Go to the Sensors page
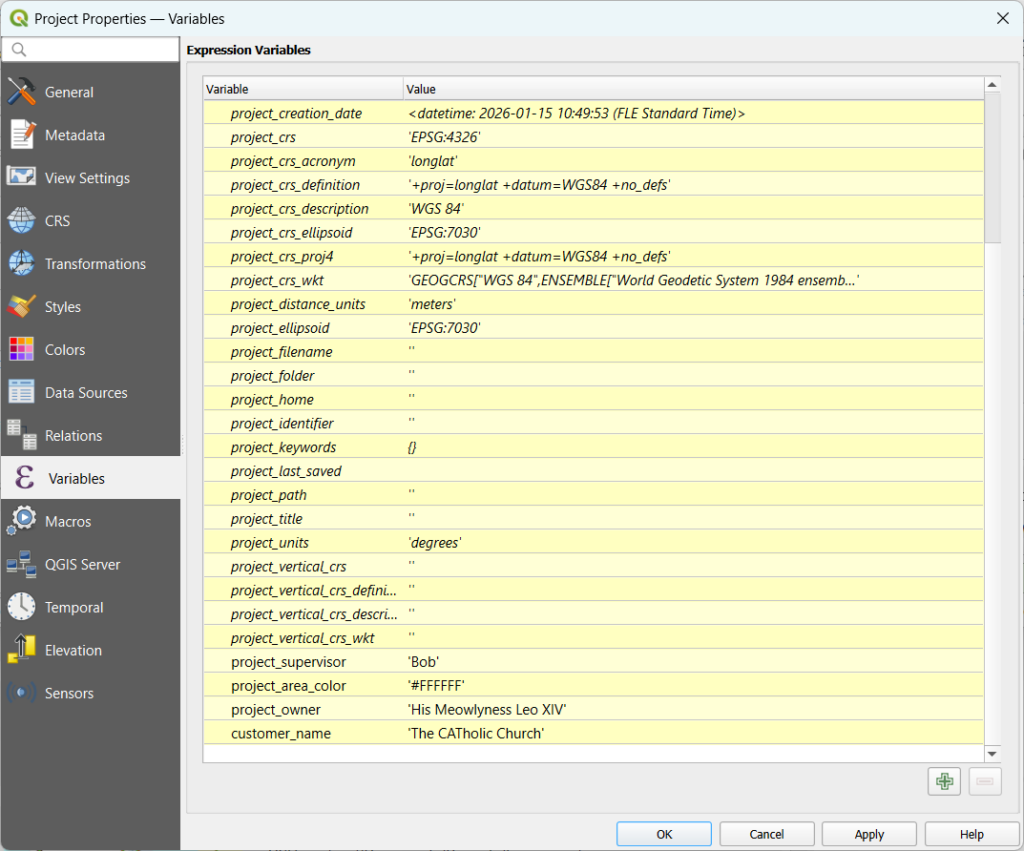1024x851 pixels. 68,693
